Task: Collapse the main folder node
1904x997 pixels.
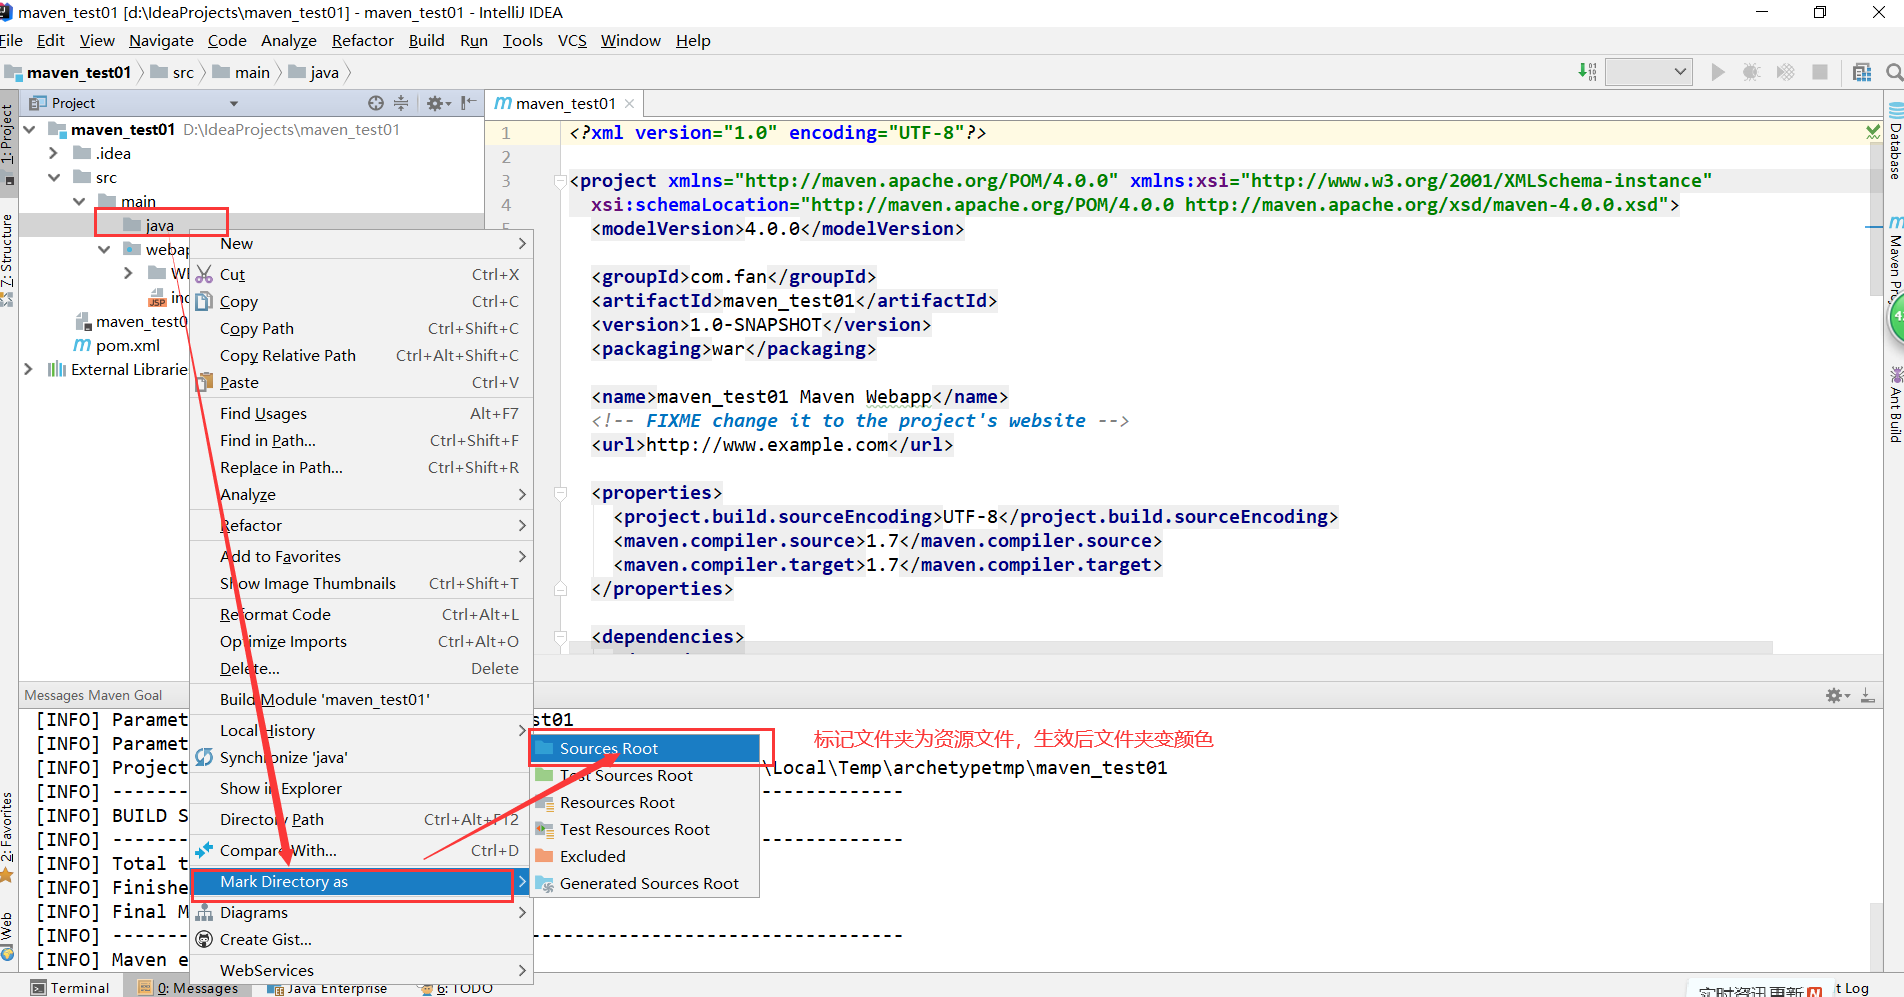Action: pyautogui.click(x=79, y=201)
